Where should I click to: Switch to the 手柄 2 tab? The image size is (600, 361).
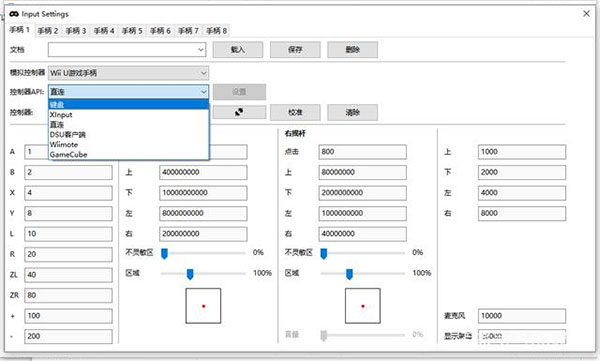(48, 31)
